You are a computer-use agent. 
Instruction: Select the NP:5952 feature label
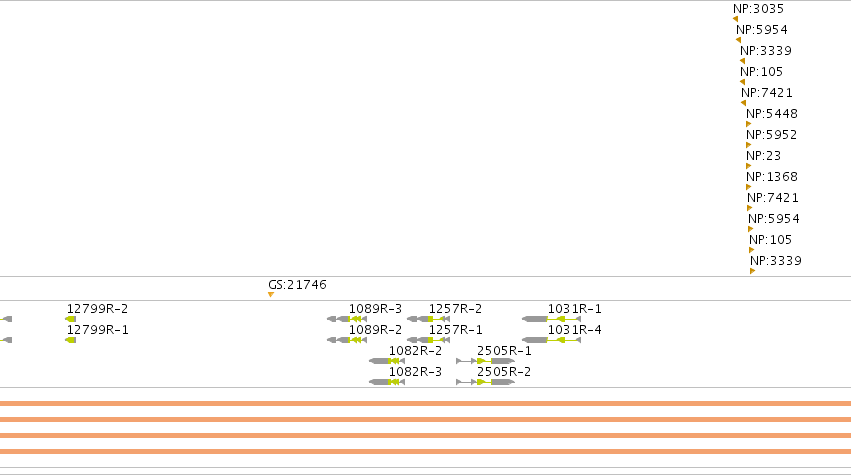click(772, 135)
